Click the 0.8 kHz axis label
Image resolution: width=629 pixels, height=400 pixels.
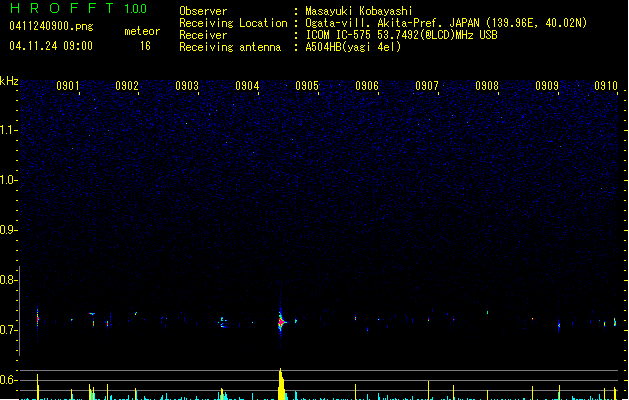(x=8, y=280)
